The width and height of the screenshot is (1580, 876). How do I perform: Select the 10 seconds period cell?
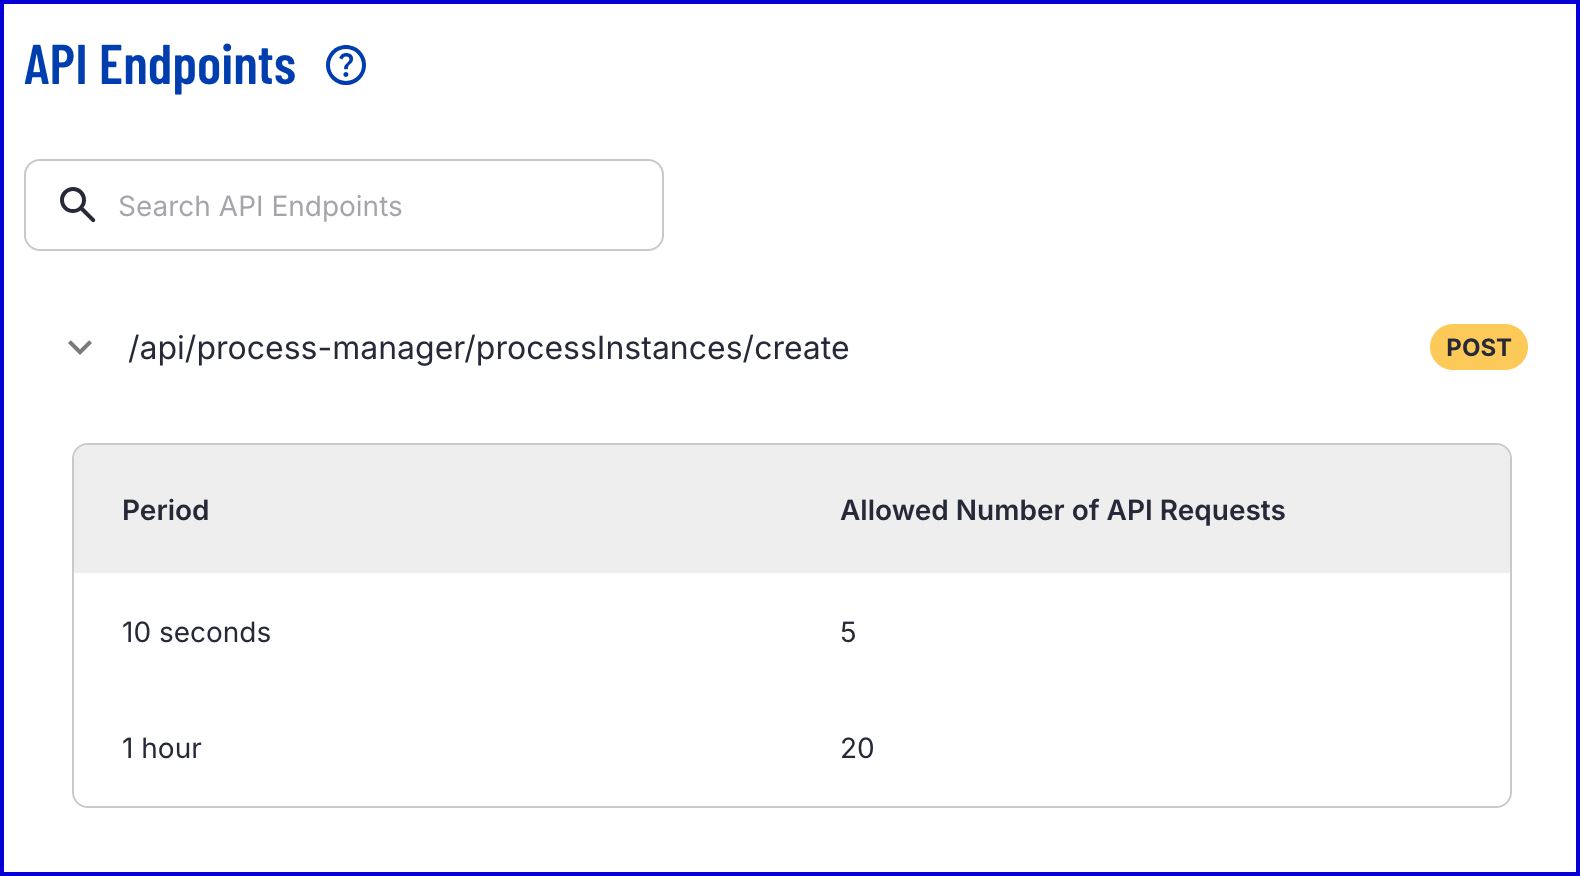click(x=196, y=633)
